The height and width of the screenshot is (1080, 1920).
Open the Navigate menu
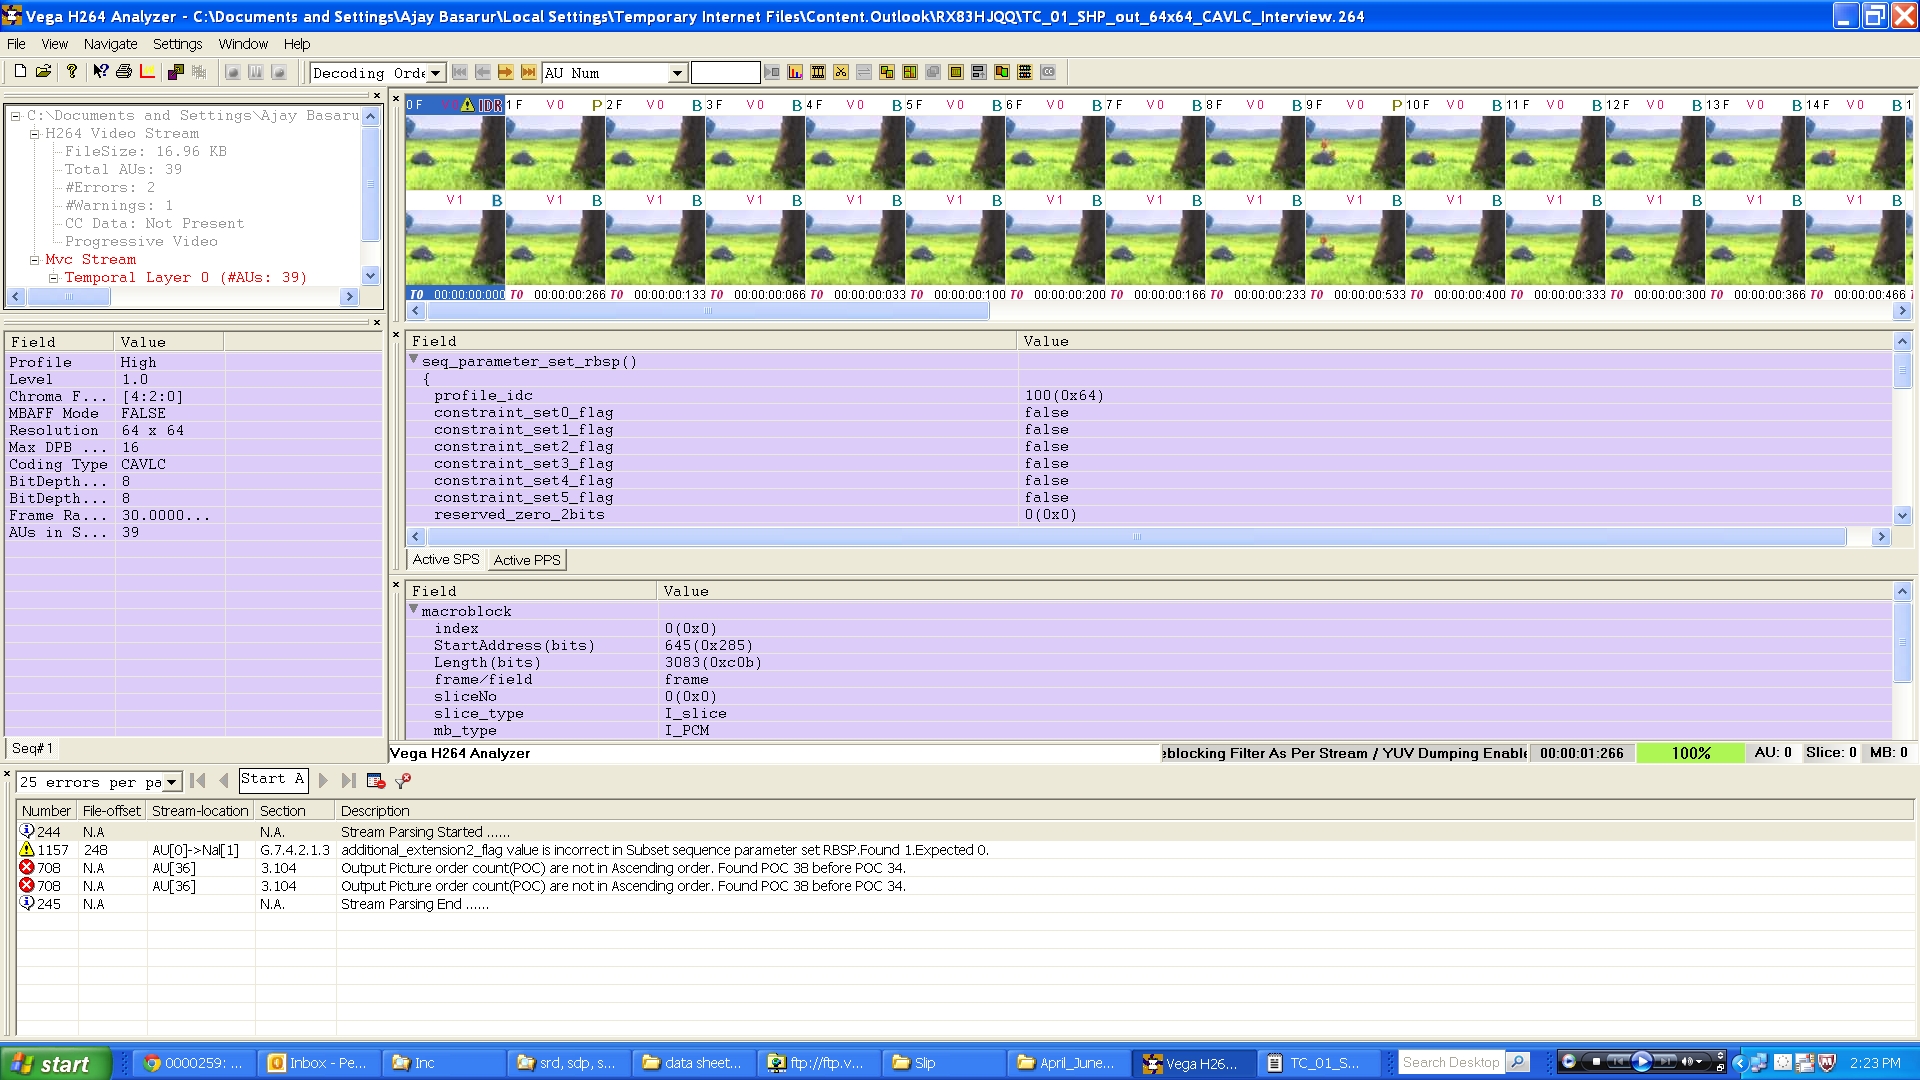click(x=110, y=44)
